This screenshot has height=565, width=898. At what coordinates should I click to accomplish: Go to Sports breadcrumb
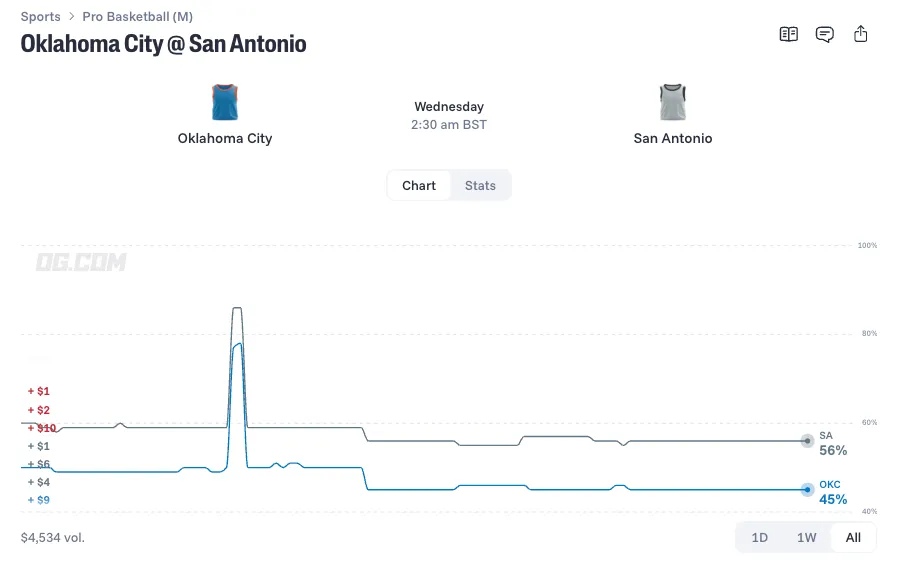click(x=41, y=17)
